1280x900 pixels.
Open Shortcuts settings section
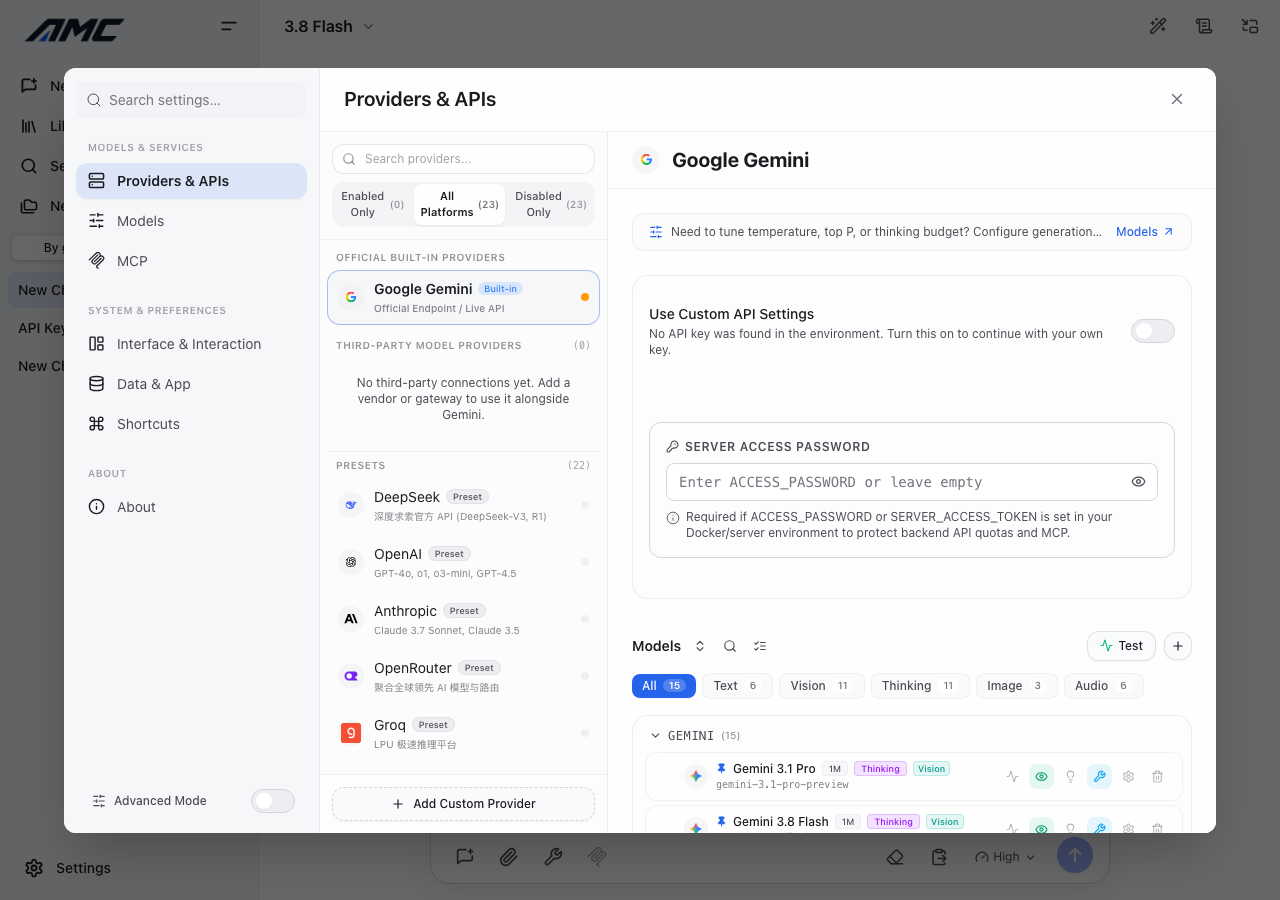pos(191,424)
